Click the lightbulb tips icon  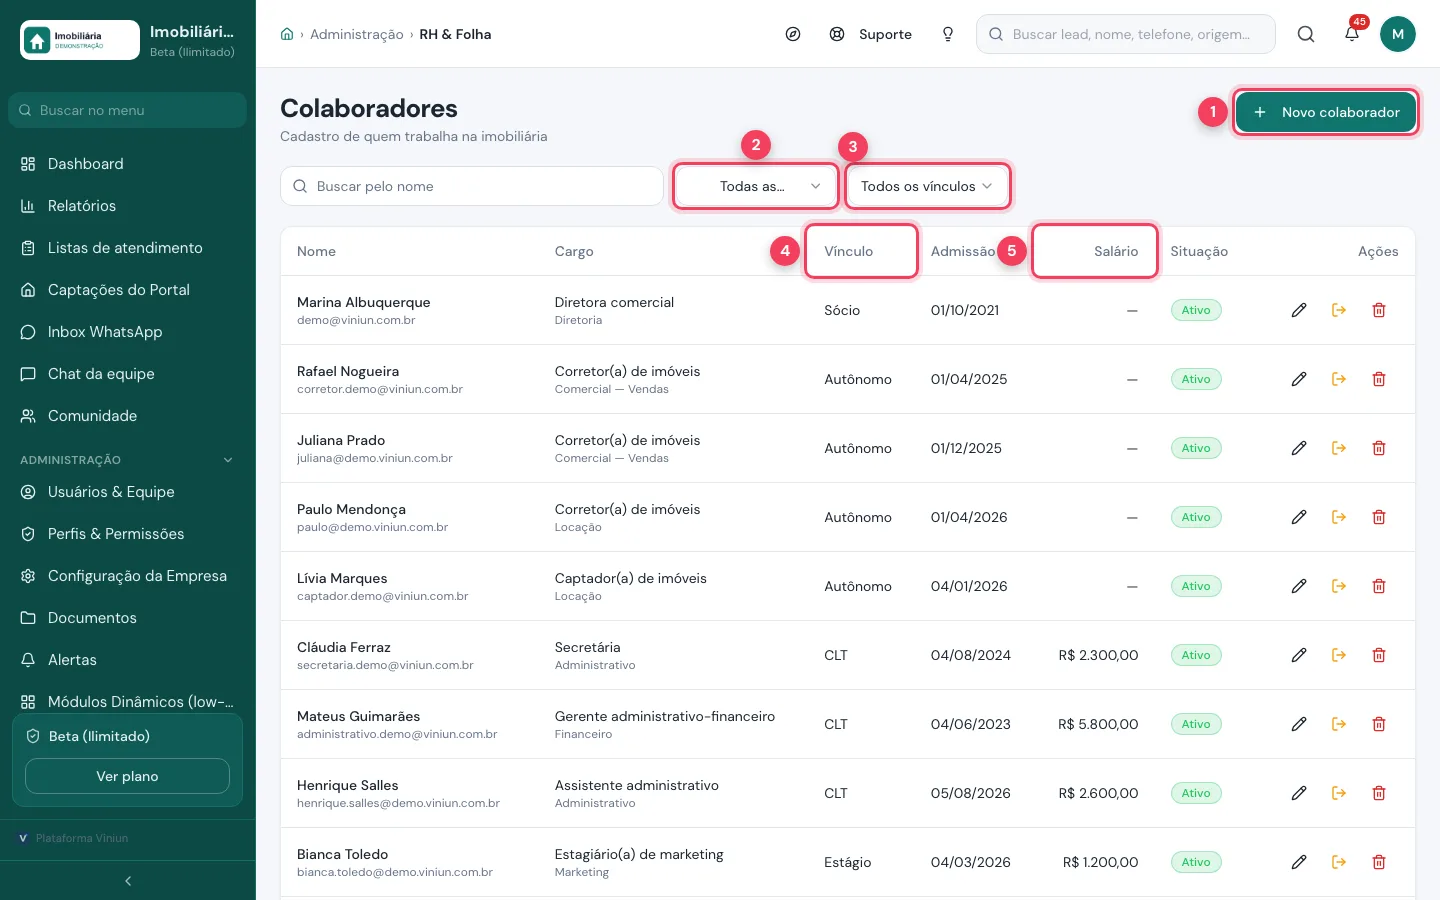pos(948,34)
